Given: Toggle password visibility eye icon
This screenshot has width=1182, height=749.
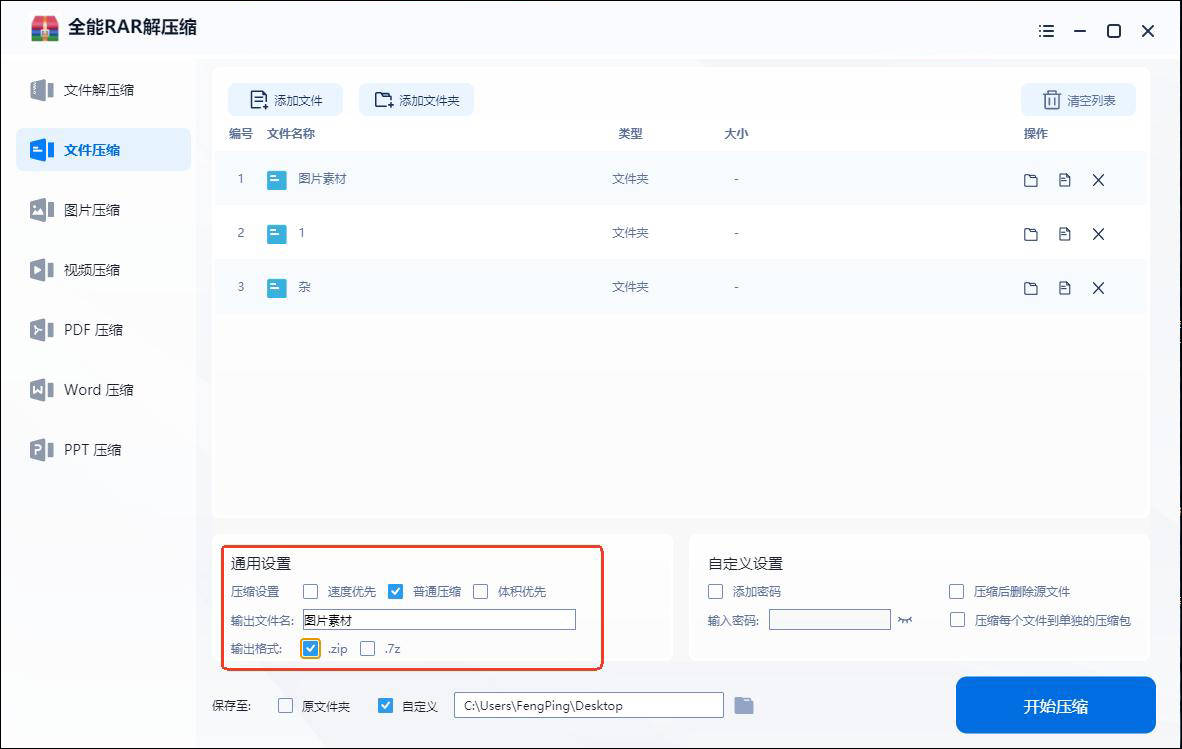Looking at the screenshot, I should click(905, 620).
